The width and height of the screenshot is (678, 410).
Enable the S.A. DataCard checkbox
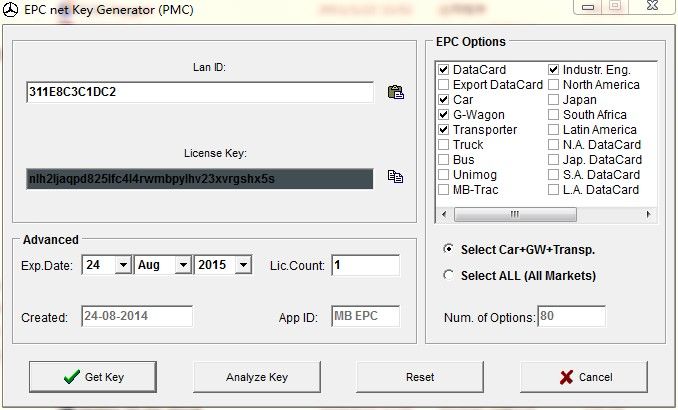553,174
